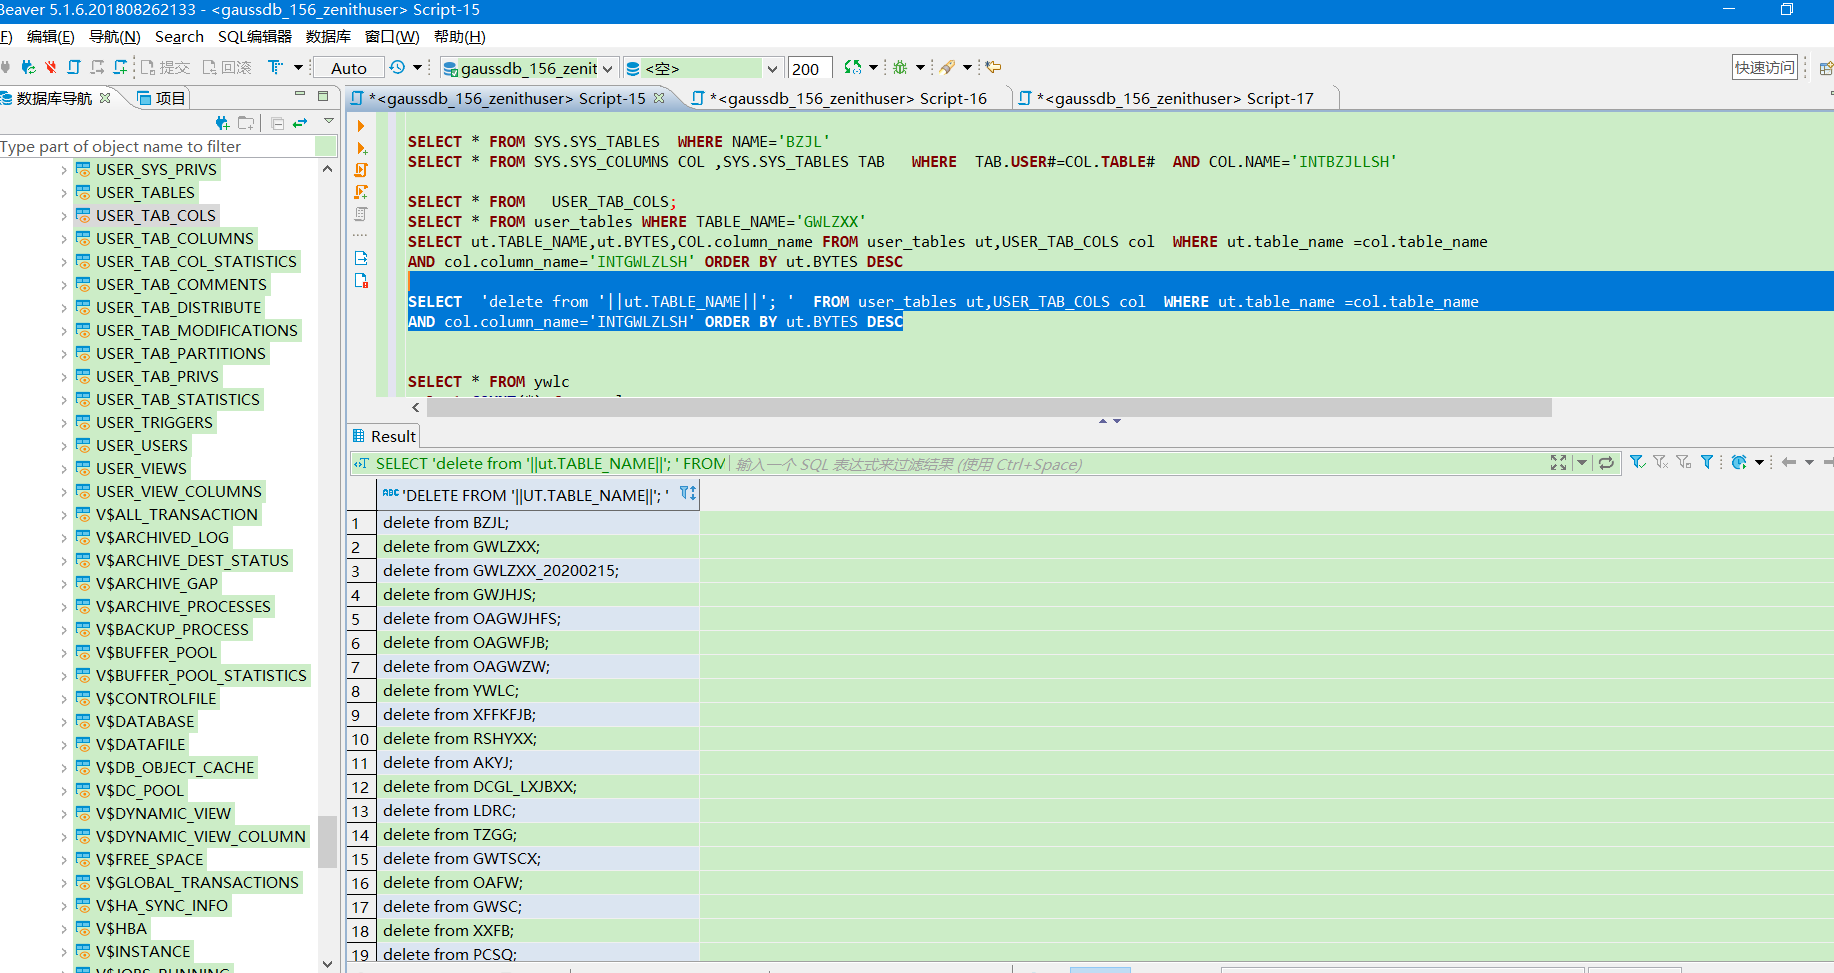Click the Disconnect icon in the main toolbar
Screen dimensions: 1834x973
click(50, 67)
